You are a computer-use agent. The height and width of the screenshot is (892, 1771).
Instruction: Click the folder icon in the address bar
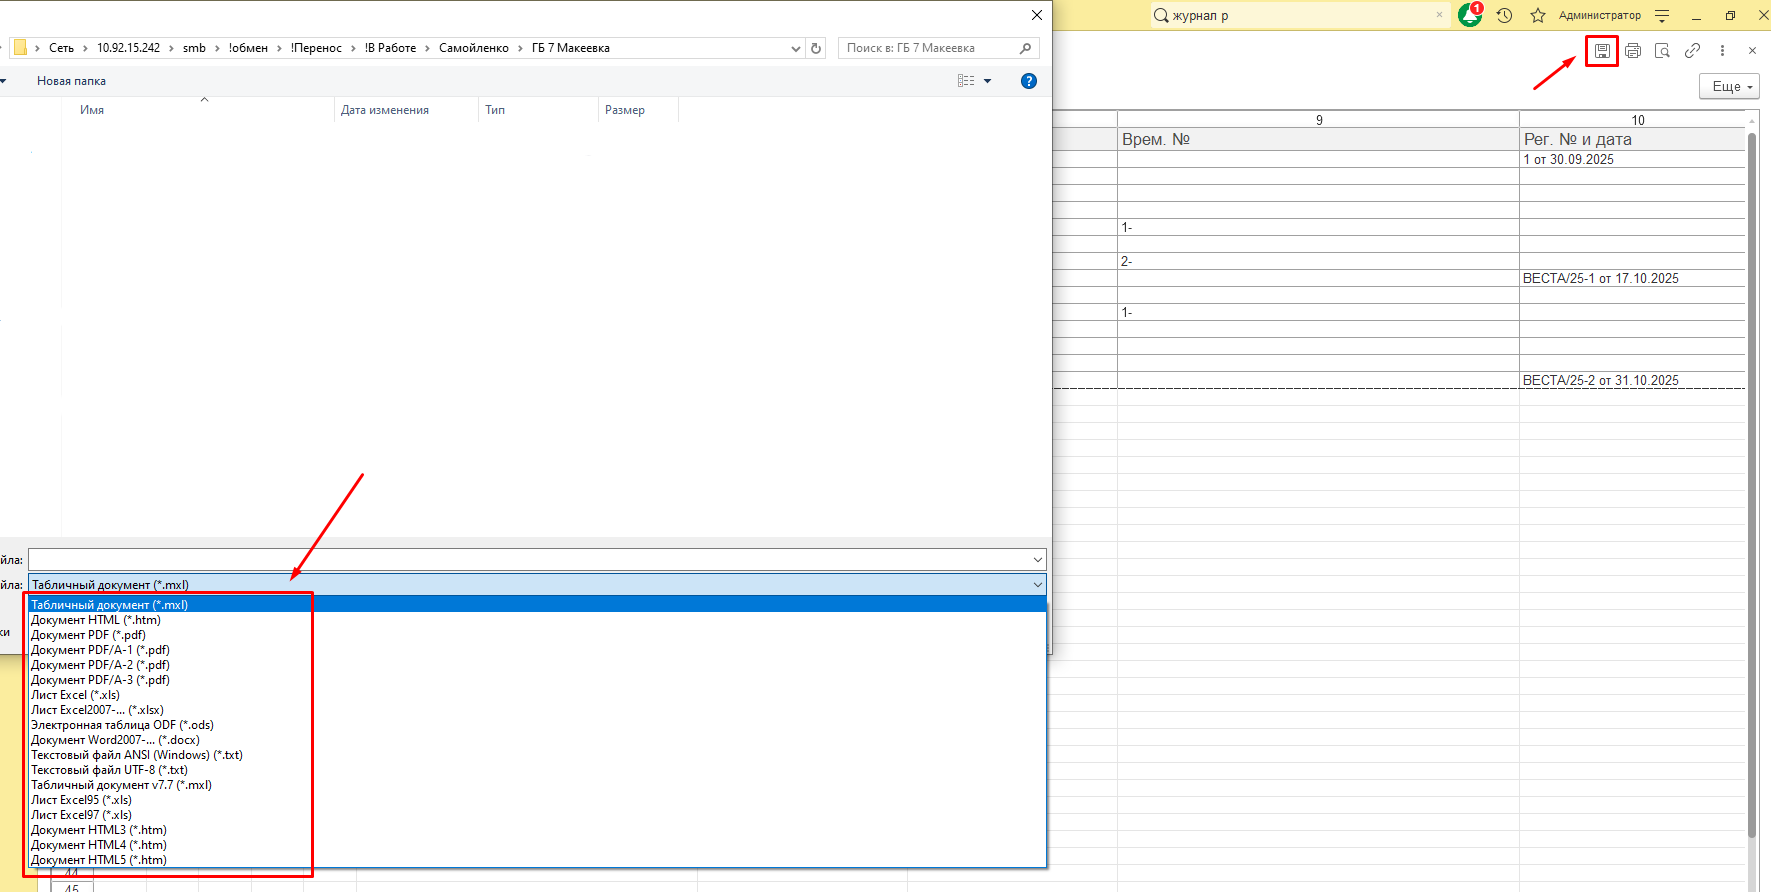tap(20, 48)
